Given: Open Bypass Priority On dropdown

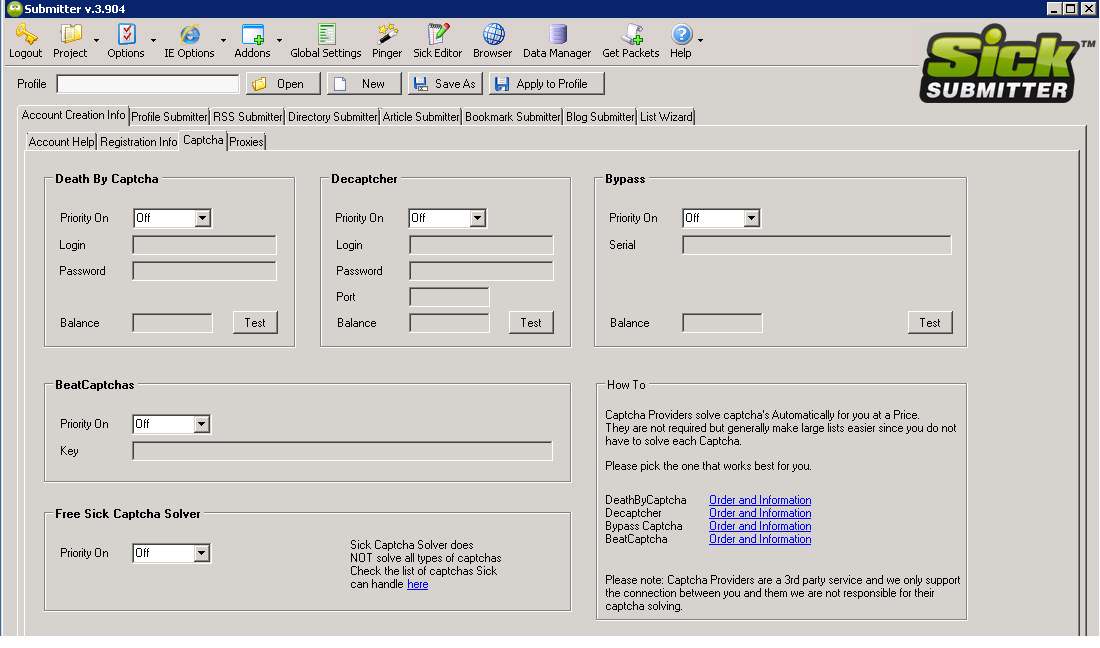Looking at the screenshot, I should (x=751, y=218).
